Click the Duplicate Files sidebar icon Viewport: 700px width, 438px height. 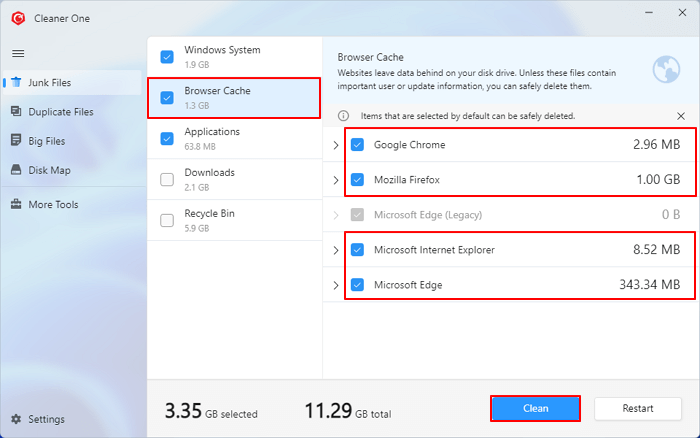click(16, 111)
